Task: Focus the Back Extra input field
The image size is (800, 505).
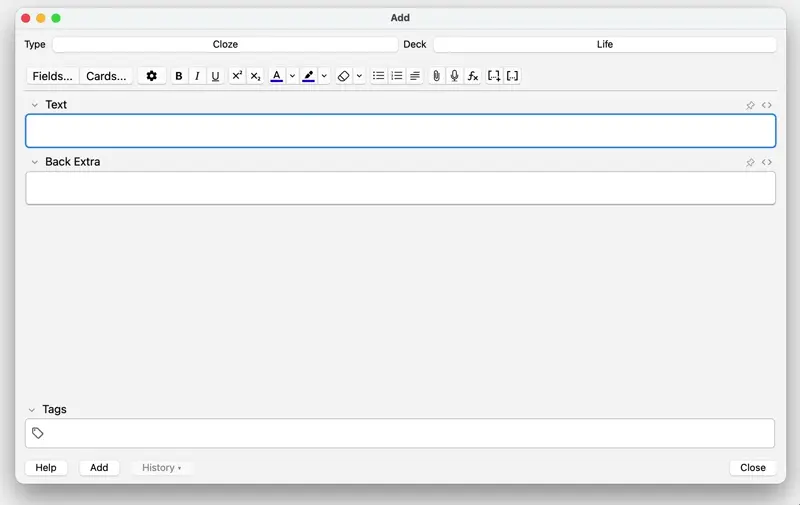Action: click(401, 188)
